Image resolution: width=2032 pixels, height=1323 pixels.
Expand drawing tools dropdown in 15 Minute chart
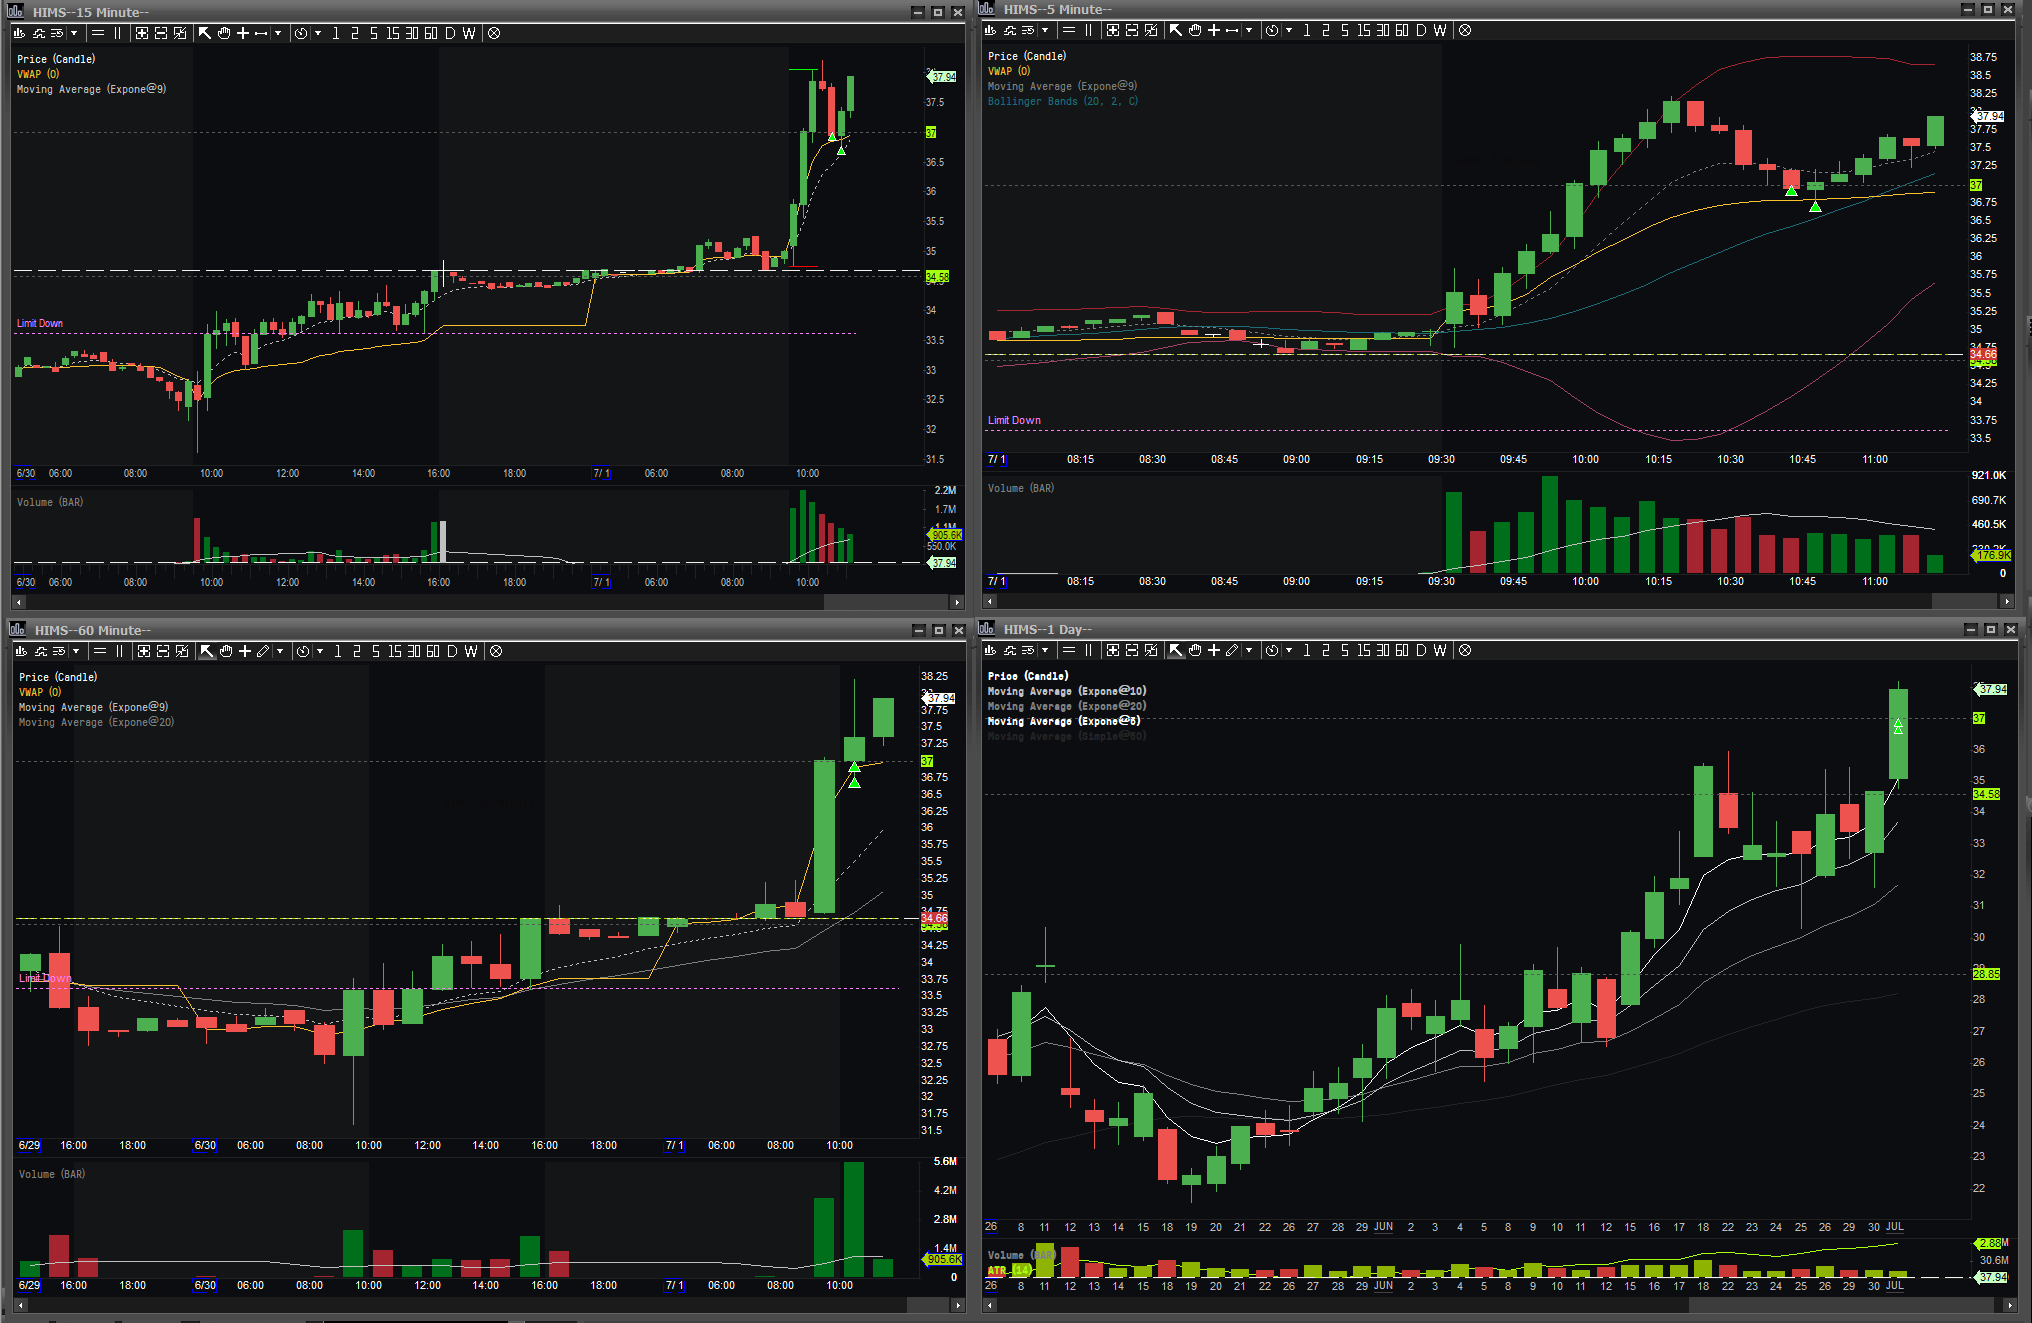pos(278,33)
